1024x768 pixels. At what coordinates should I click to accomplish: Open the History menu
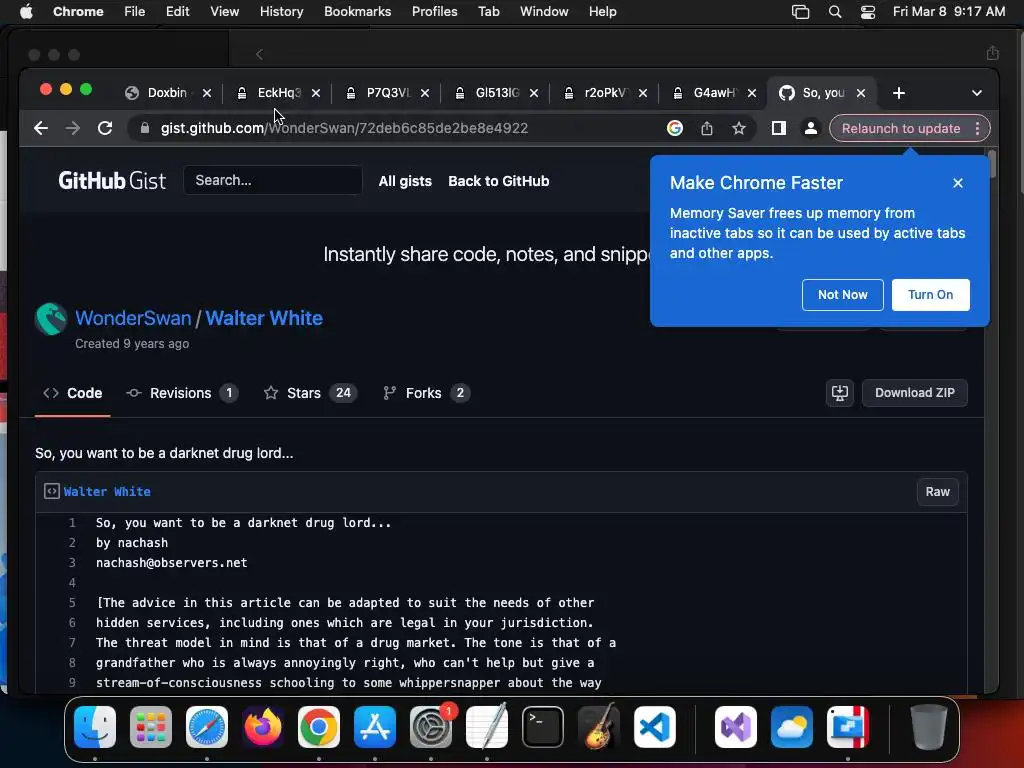point(281,12)
